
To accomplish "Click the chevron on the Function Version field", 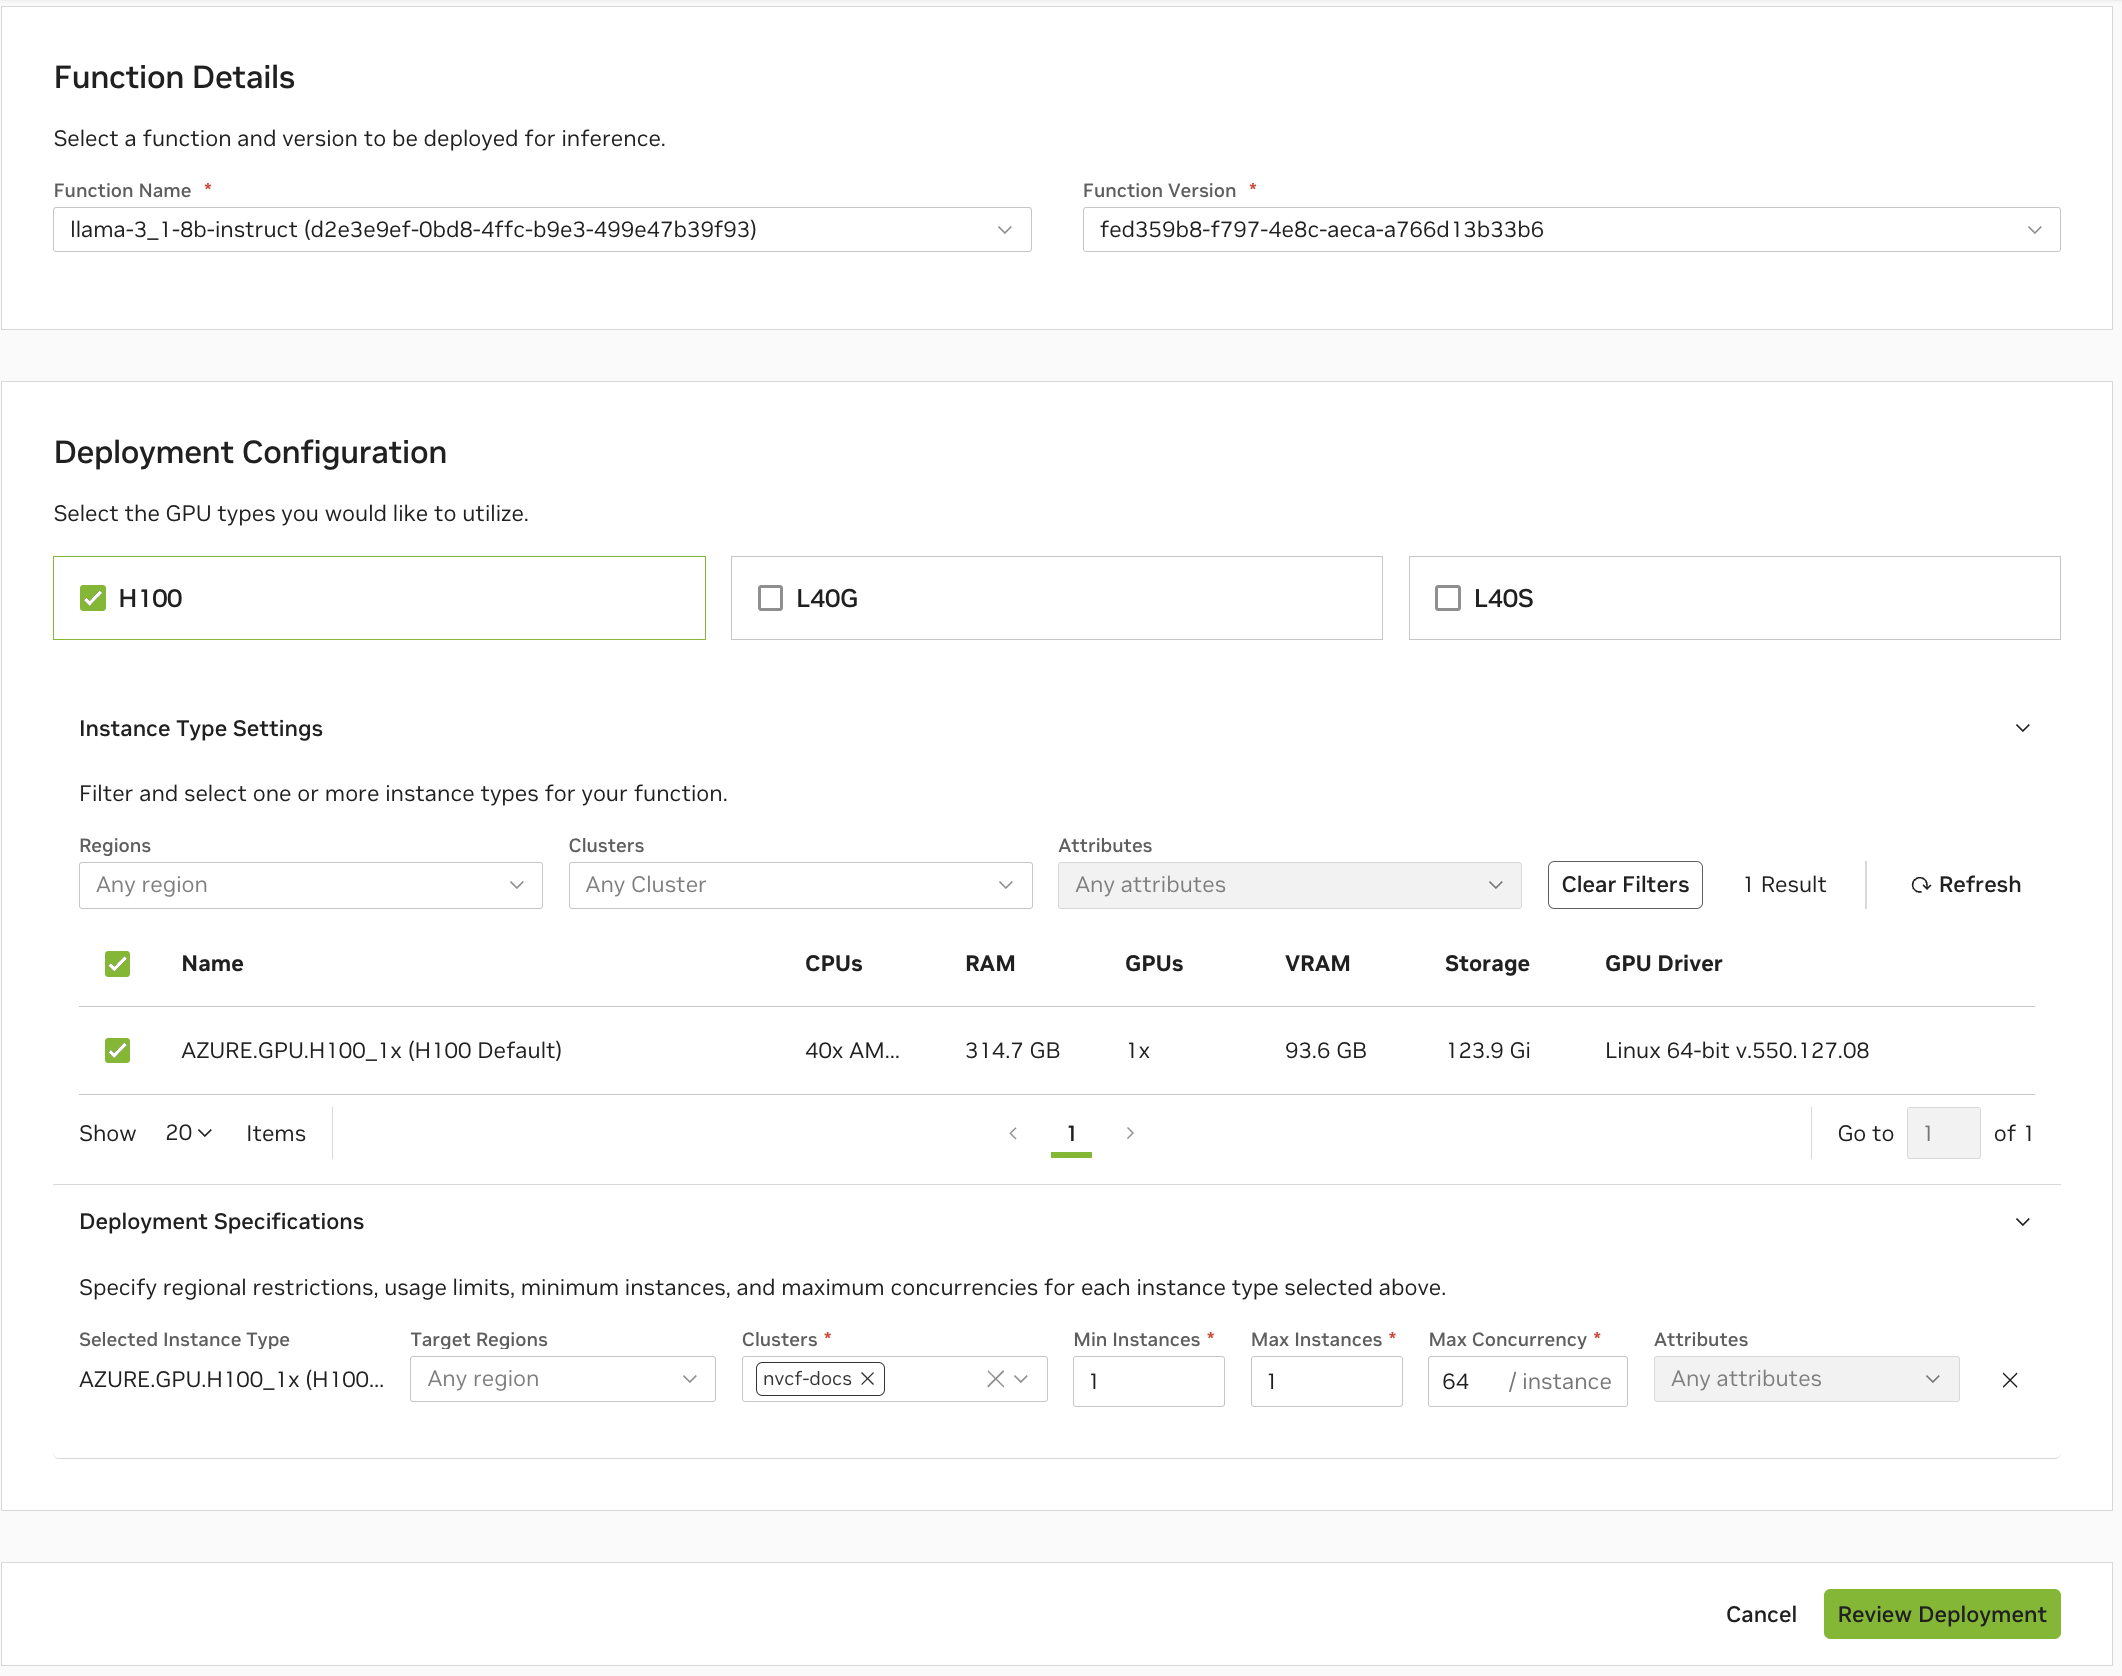I will 2034,229.
